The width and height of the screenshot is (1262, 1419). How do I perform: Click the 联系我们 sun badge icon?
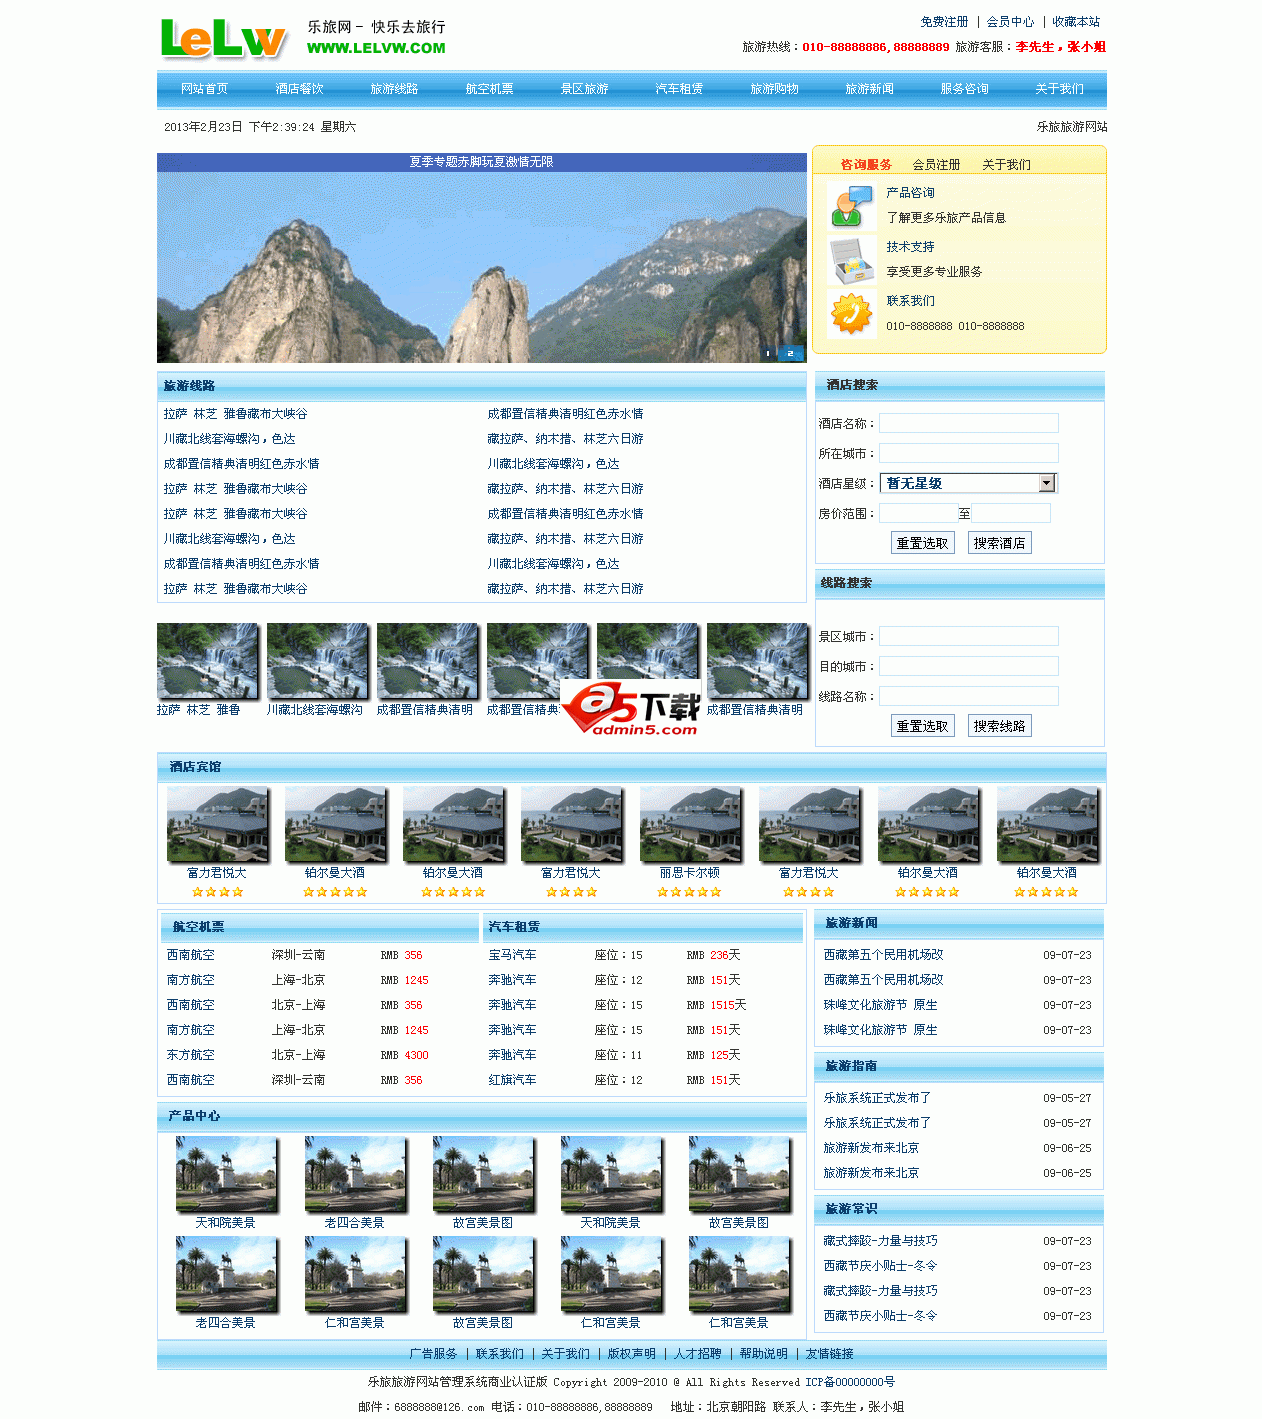[851, 315]
